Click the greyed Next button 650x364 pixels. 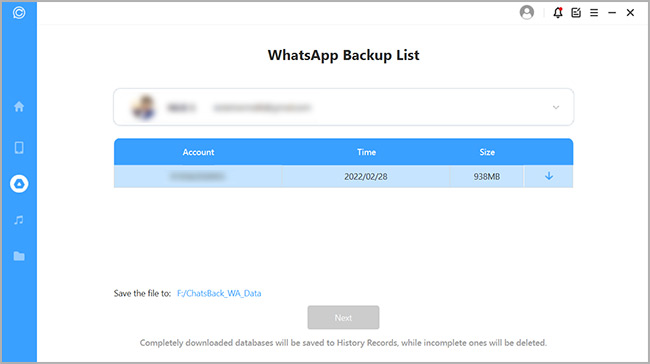point(343,318)
